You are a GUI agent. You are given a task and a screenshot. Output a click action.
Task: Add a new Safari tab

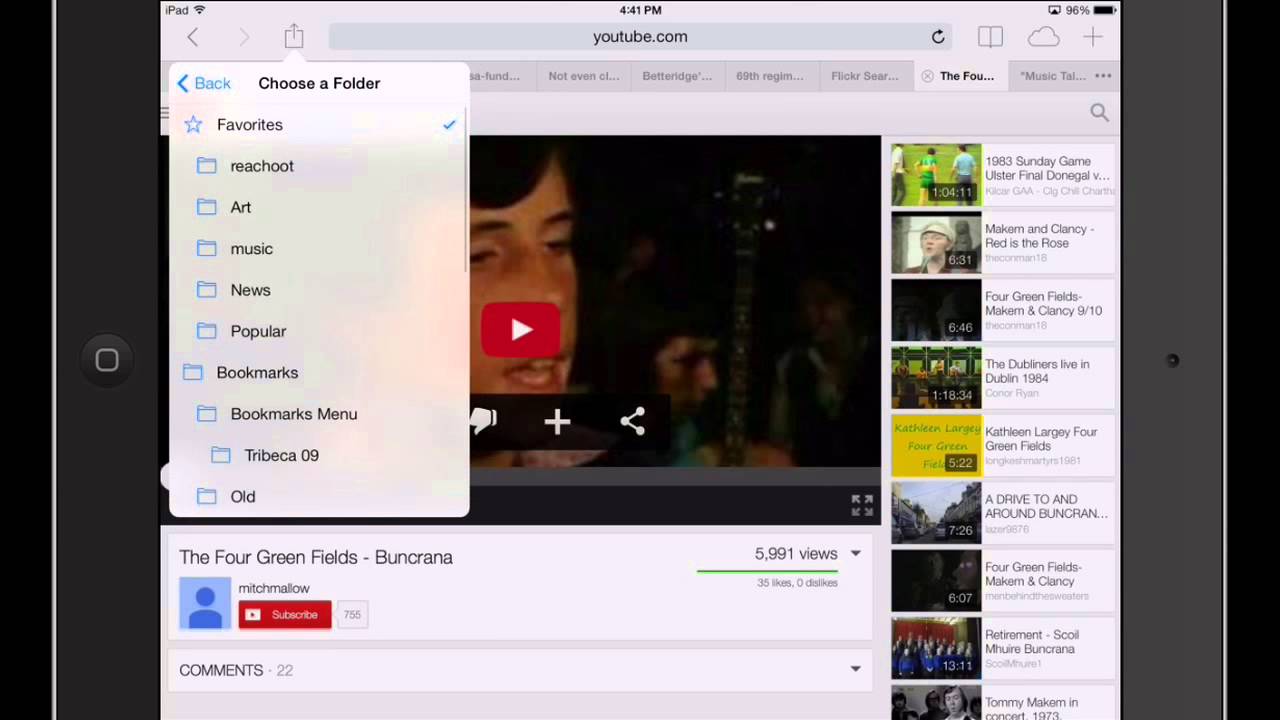point(1092,37)
